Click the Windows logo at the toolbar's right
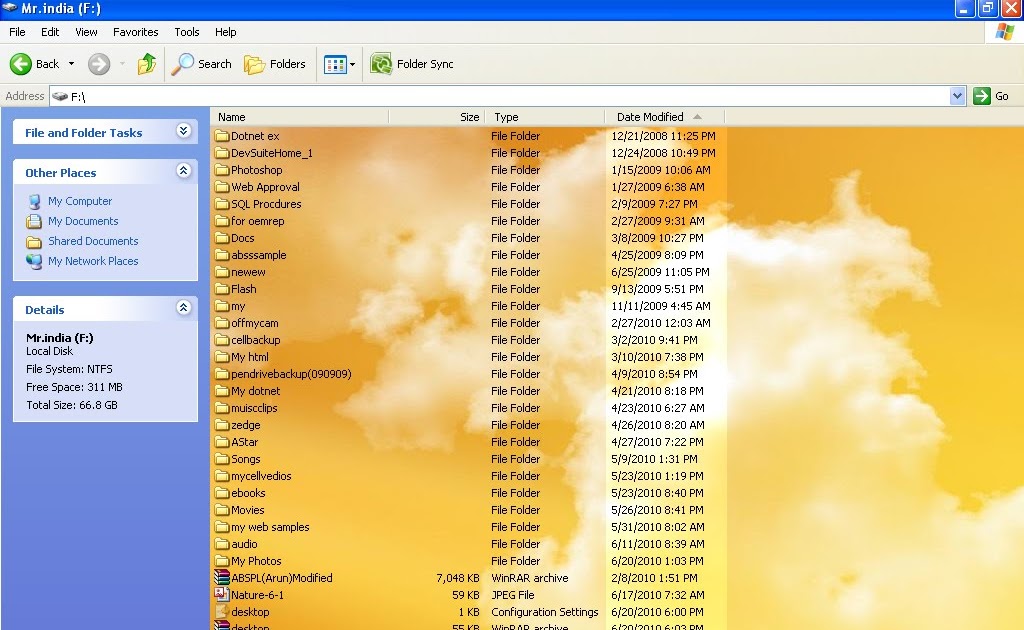Image resolution: width=1024 pixels, height=630 pixels. [1003, 31]
